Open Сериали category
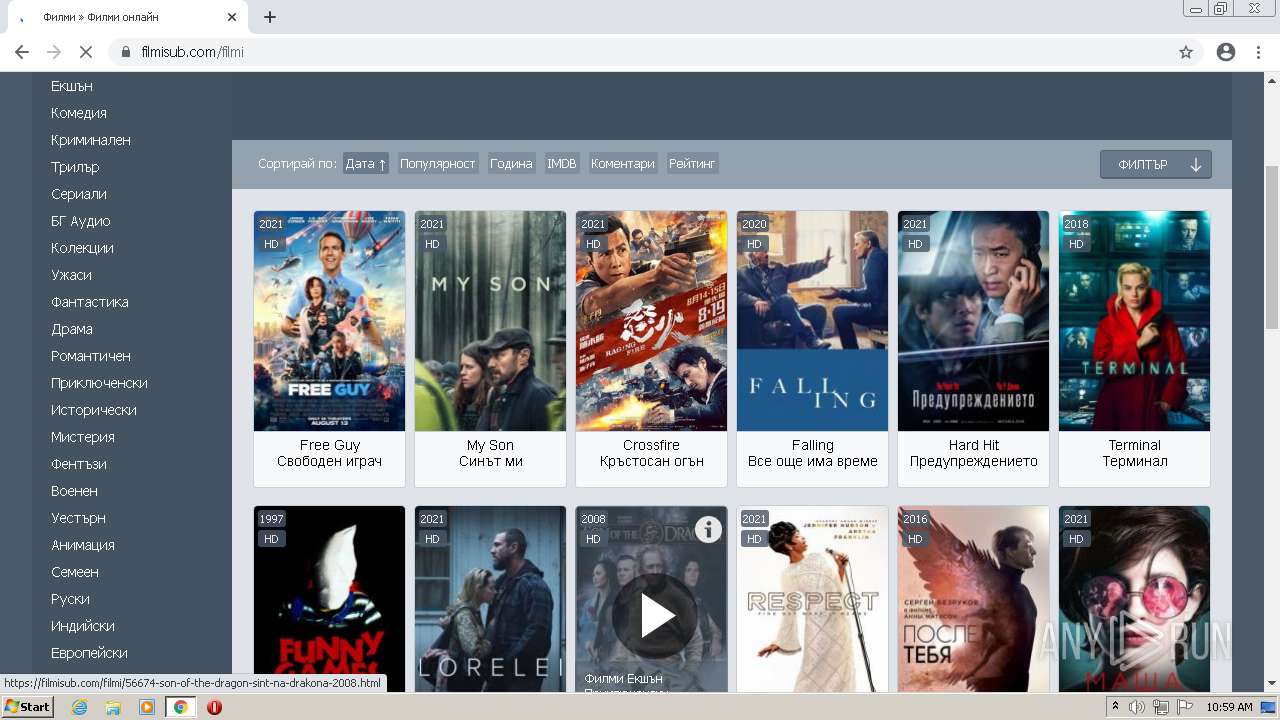Viewport: 1280px width, 720px height. [79, 194]
